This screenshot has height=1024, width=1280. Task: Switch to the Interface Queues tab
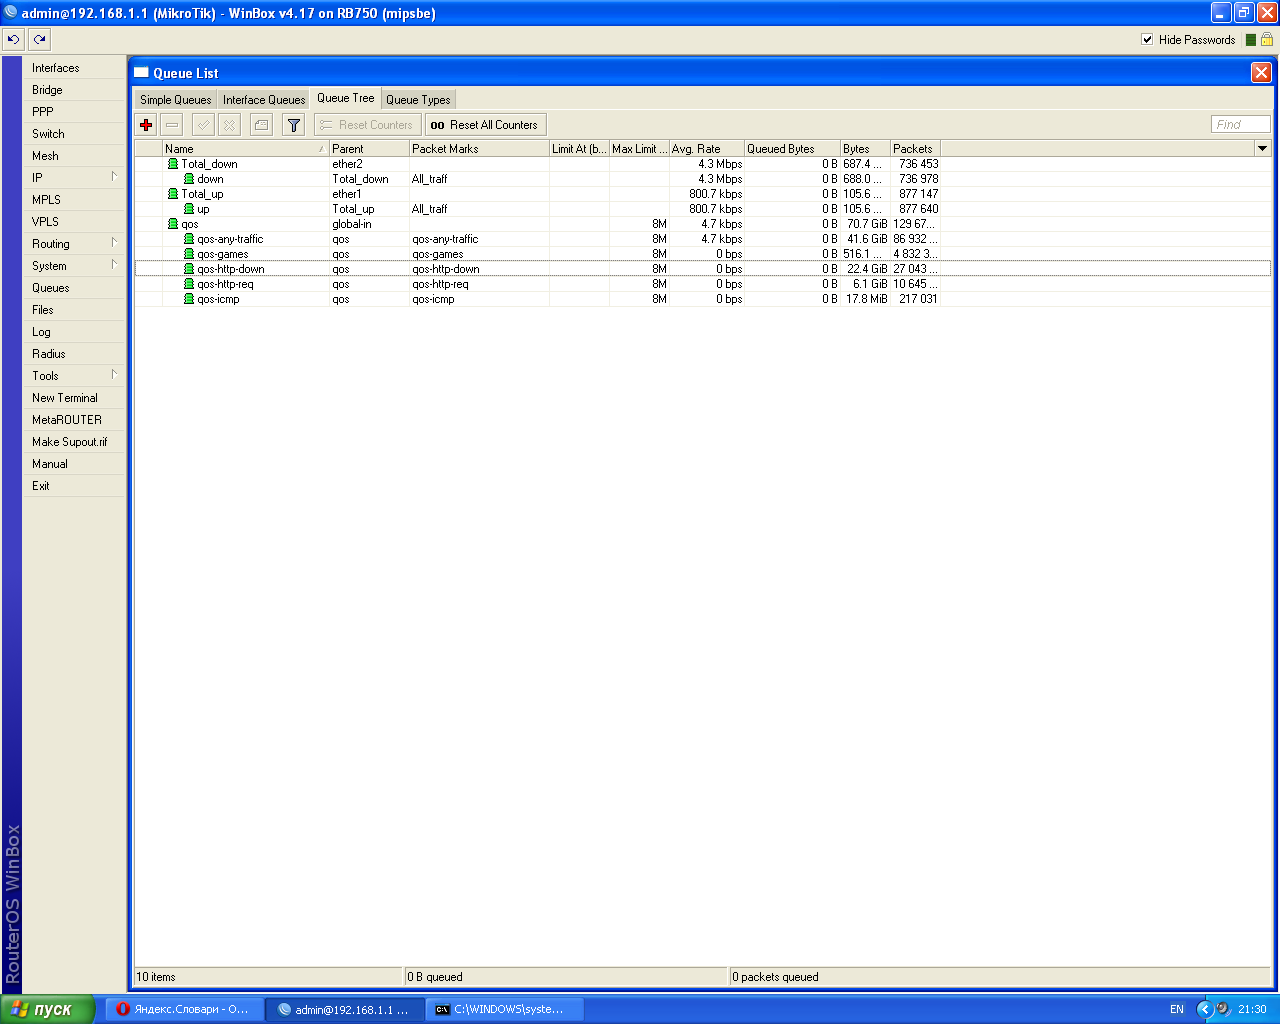264,100
